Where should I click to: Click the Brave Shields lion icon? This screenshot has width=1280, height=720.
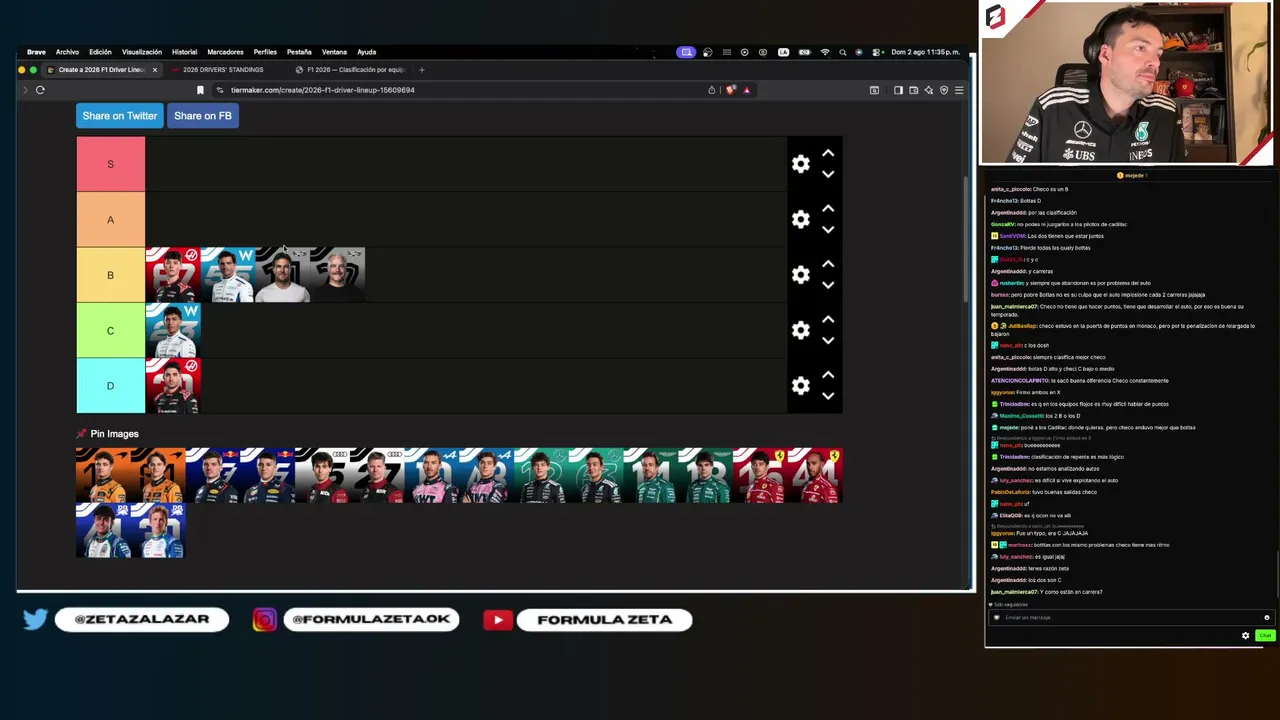(x=731, y=90)
